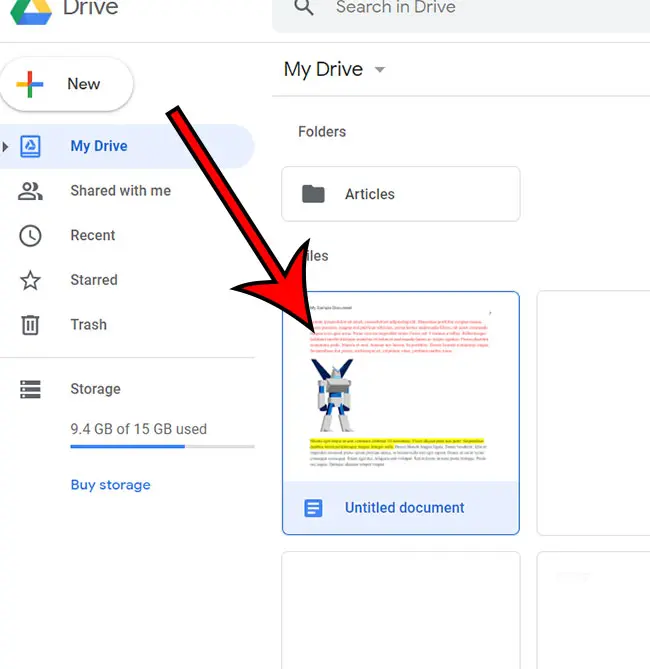The image size is (650, 669).
Task: Select My Drive in the sidebar
Action: coord(99,146)
